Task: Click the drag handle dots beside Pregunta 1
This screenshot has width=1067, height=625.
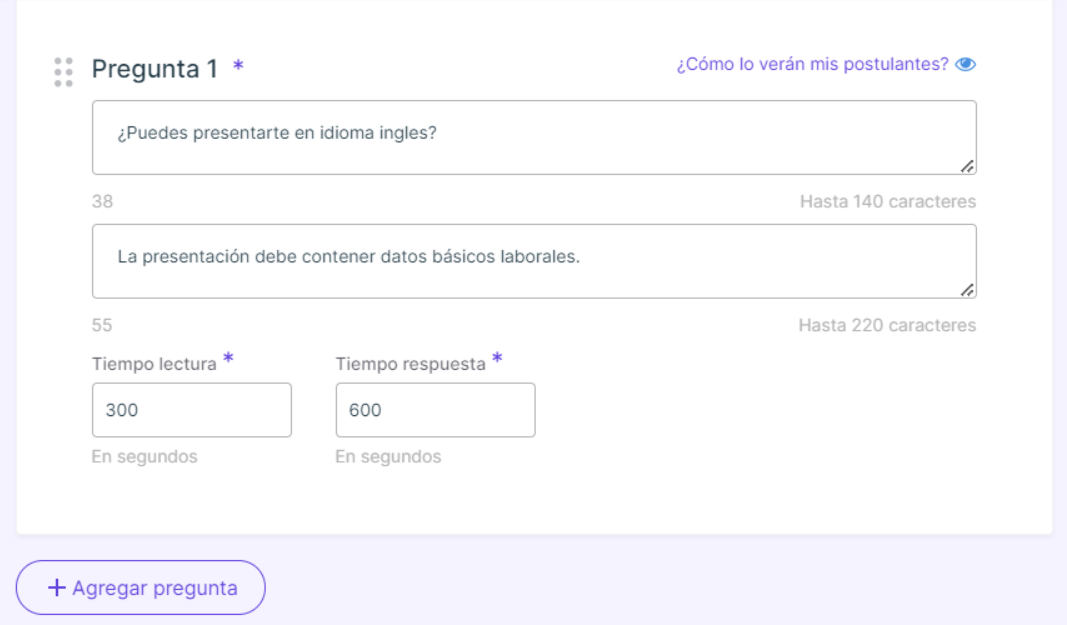Action: [x=63, y=72]
